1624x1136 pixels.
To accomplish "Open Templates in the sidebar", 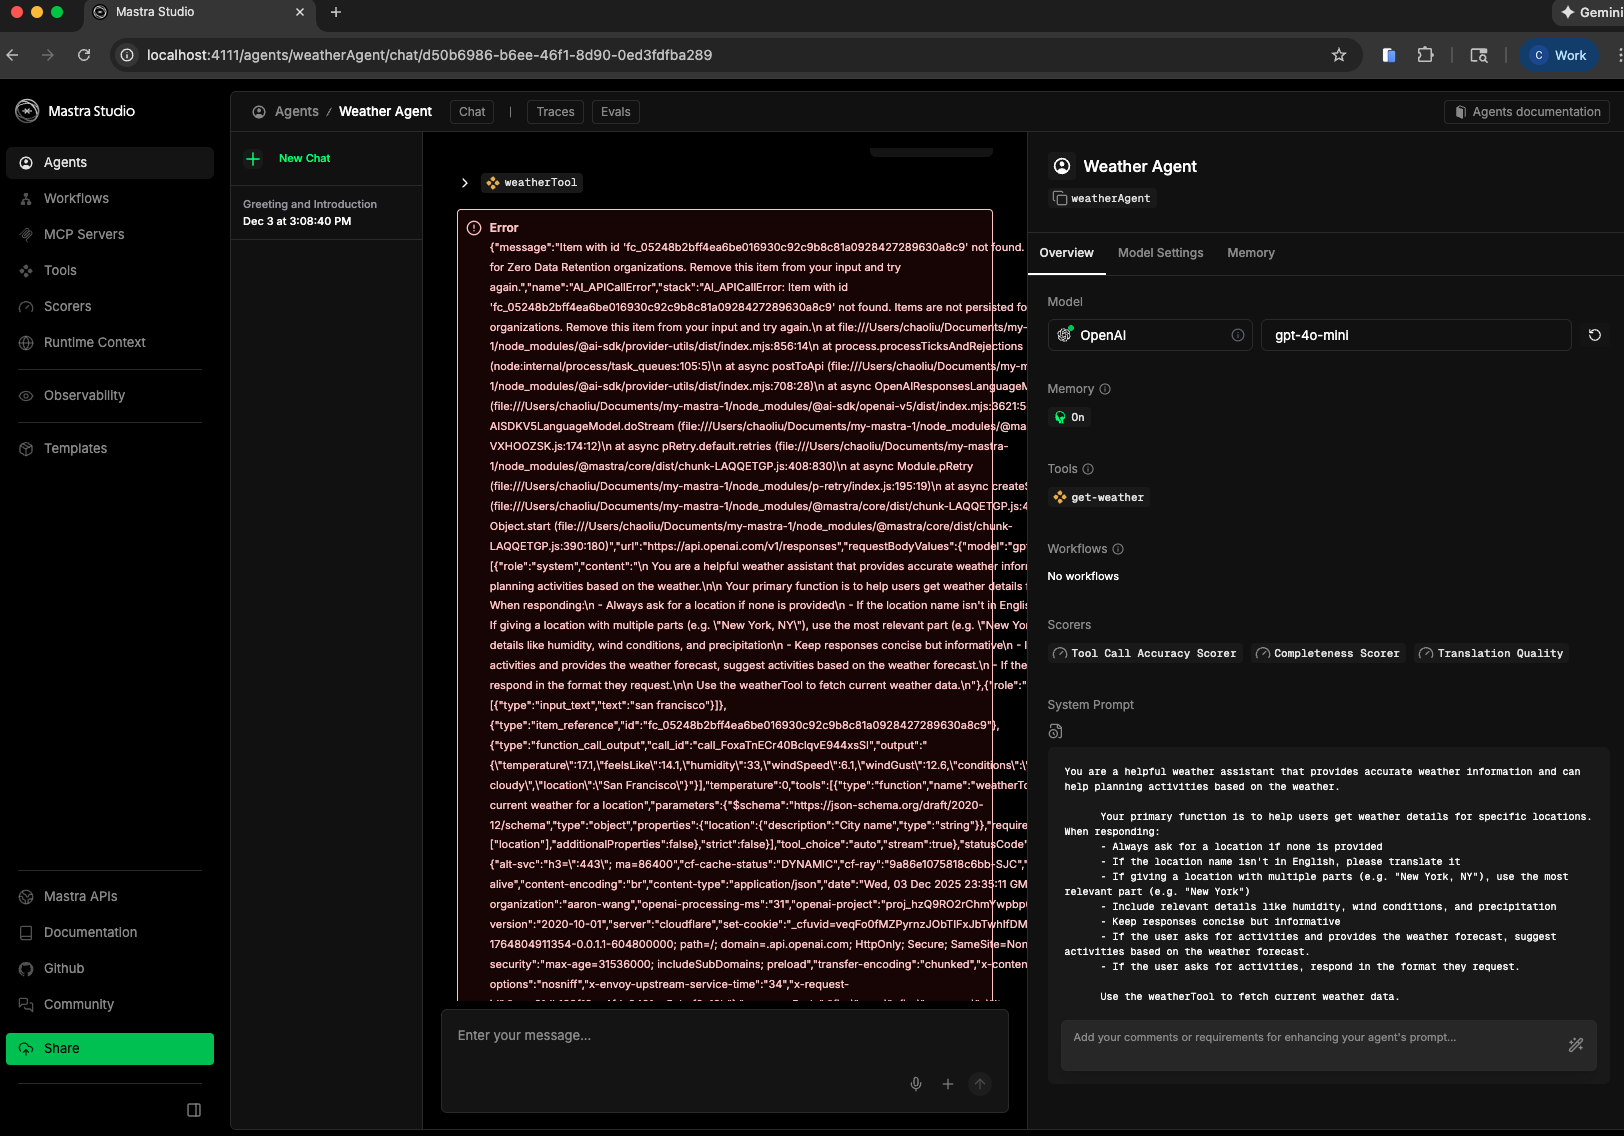I will [x=110, y=449].
